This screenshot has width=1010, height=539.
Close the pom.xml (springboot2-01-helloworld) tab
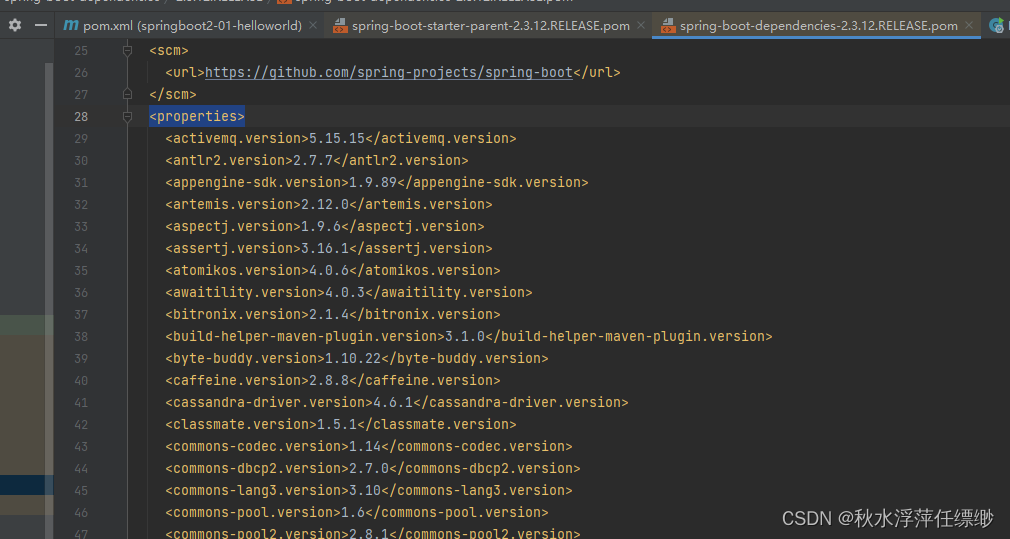(x=313, y=26)
